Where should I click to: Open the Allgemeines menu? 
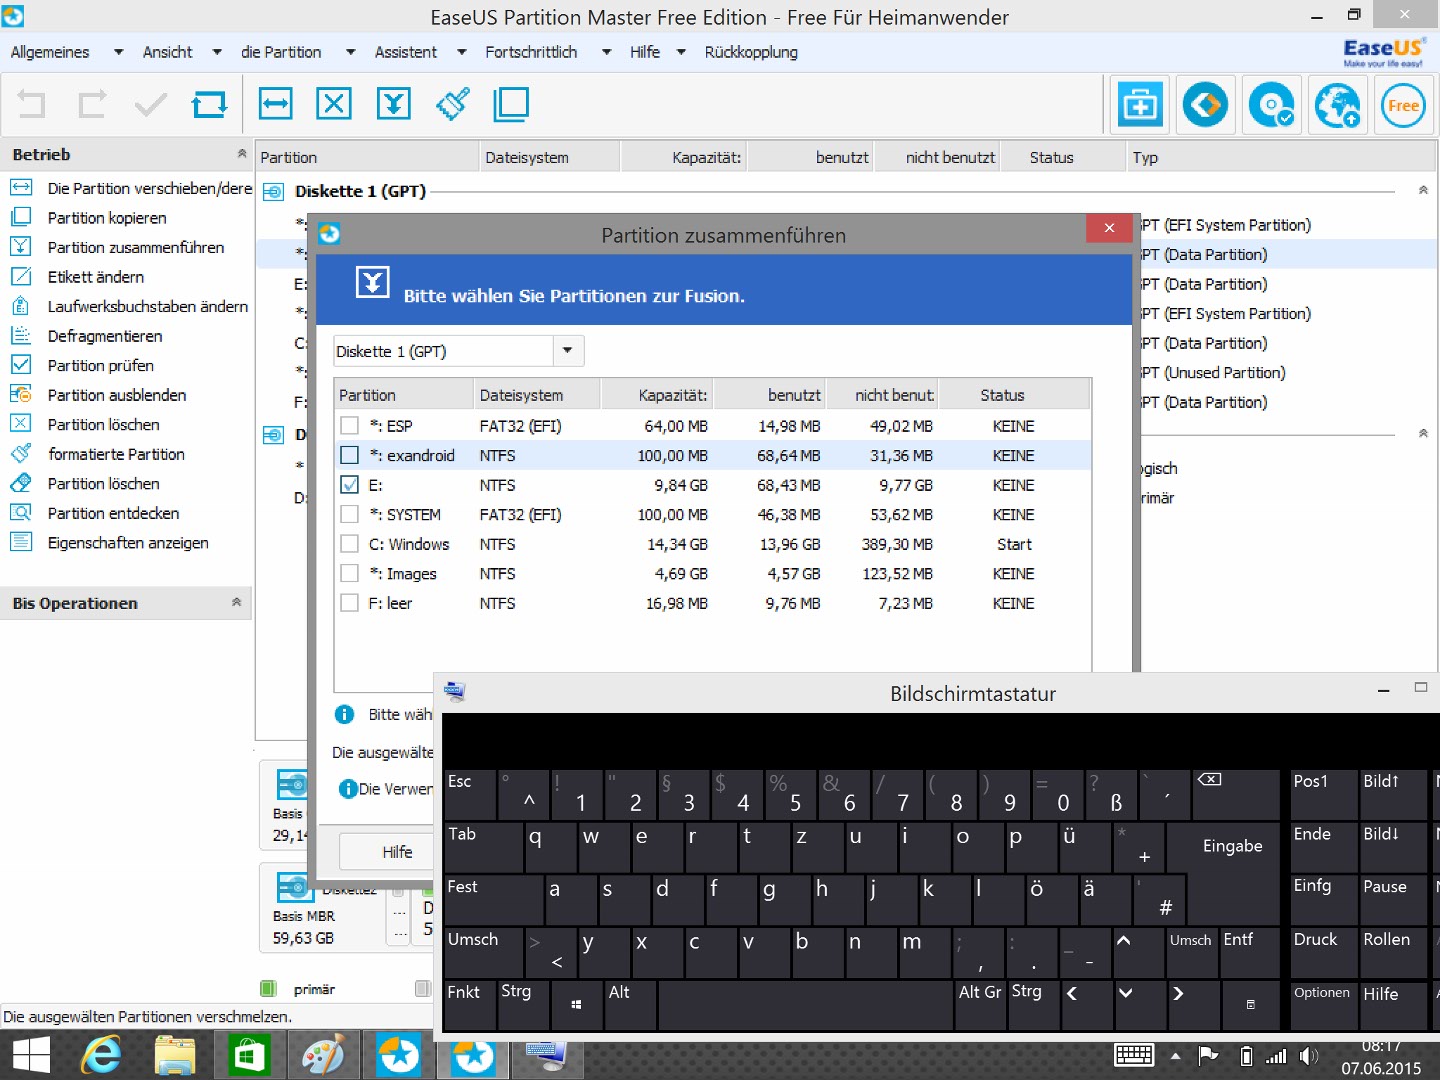[50, 52]
